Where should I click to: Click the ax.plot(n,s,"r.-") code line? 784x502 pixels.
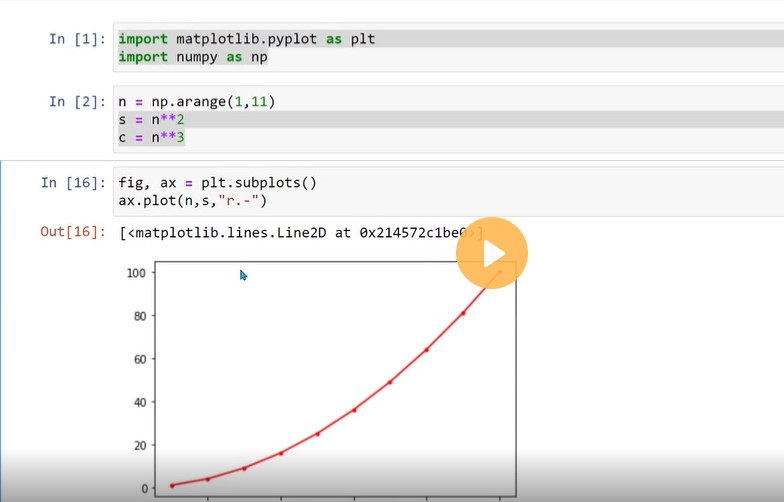pyautogui.click(x=193, y=200)
